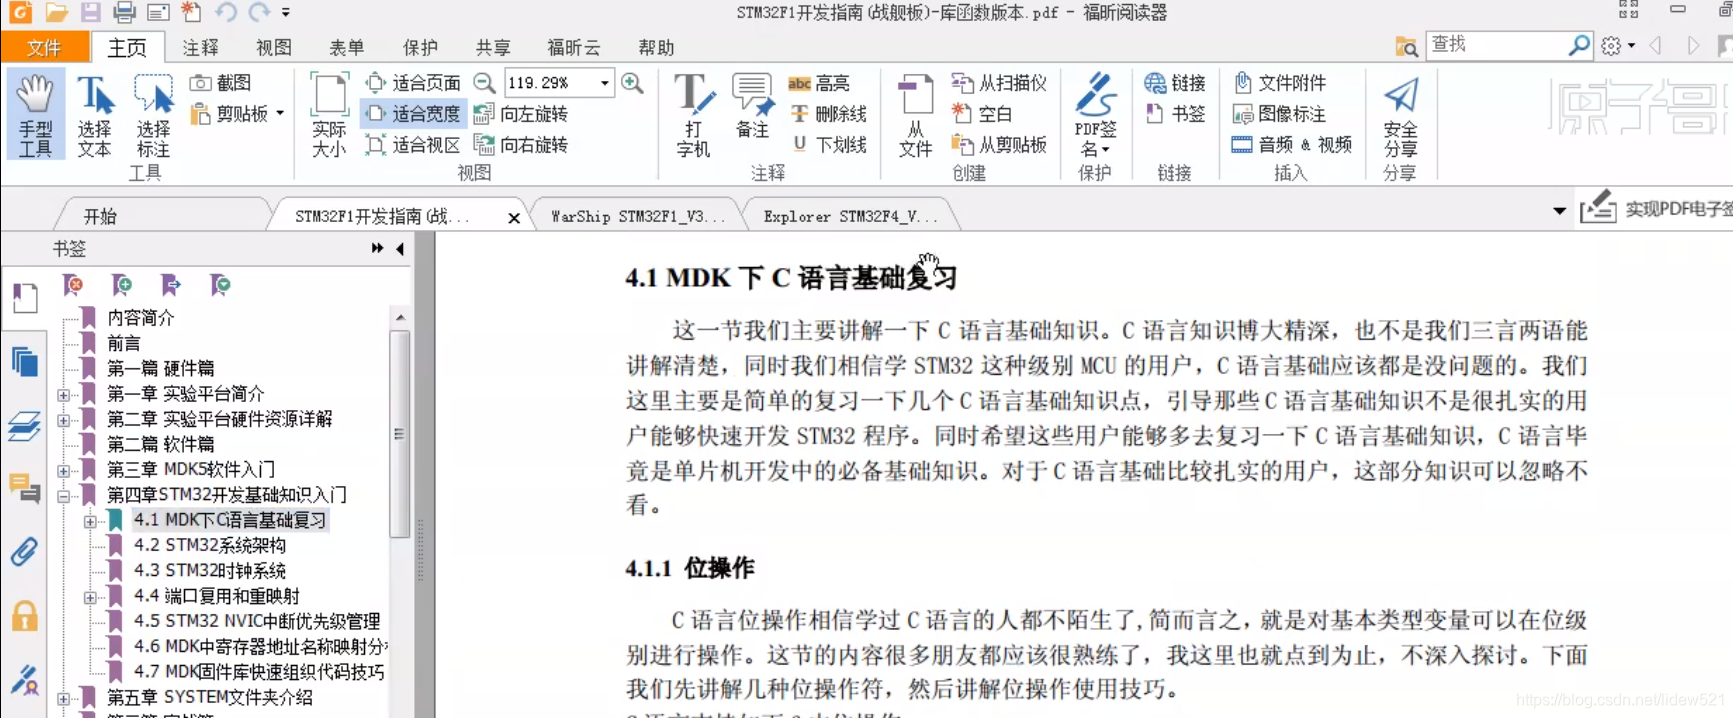Click the zoom out magnifier icon
Screen dimensions: 1733x718
[x=484, y=83]
